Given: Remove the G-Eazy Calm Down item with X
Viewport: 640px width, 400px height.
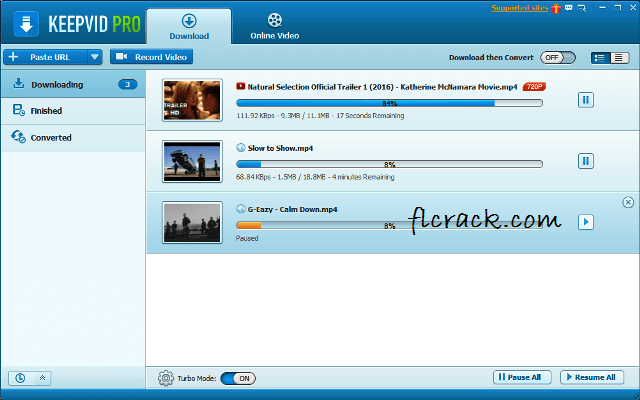Looking at the screenshot, I should coord(628,202).
